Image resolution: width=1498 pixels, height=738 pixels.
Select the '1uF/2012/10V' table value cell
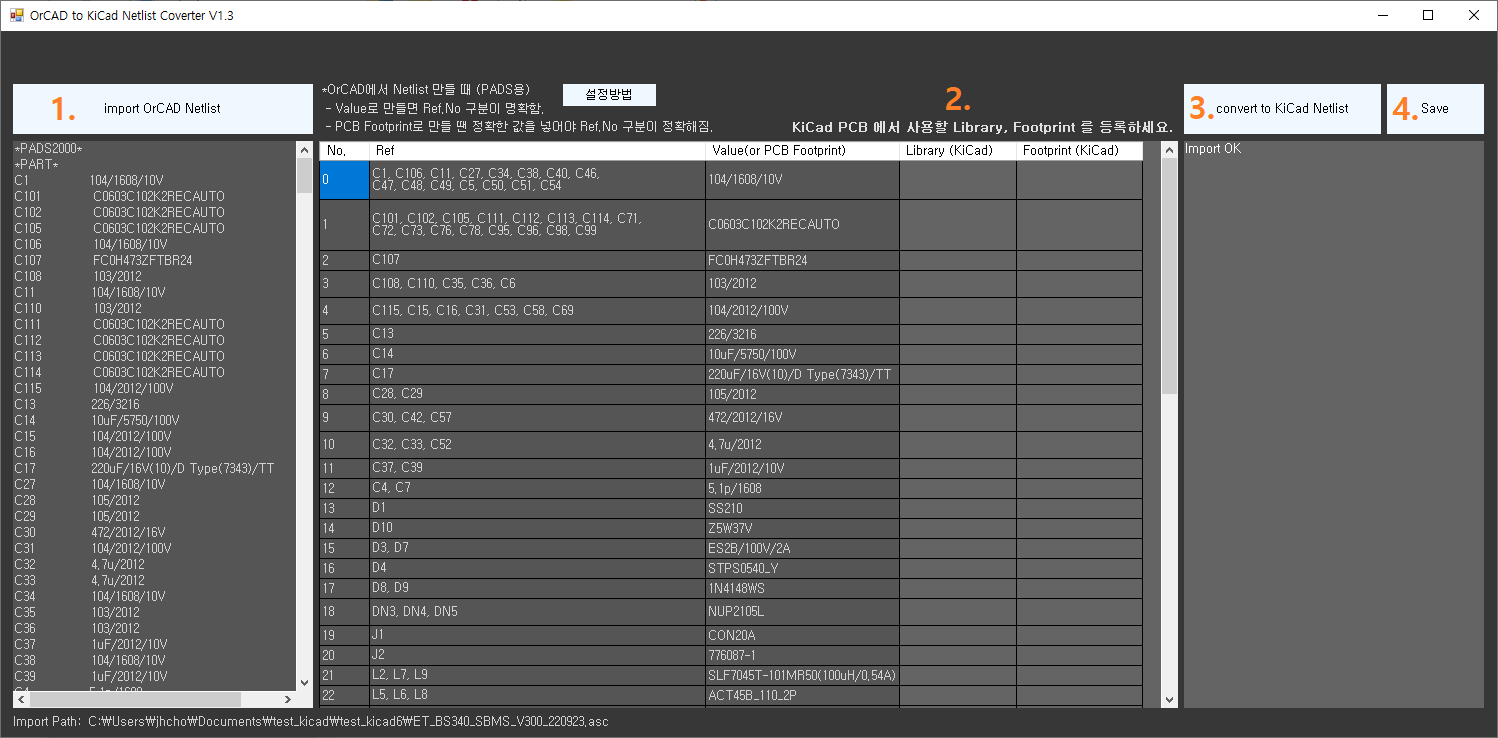[x=802, y=468]
